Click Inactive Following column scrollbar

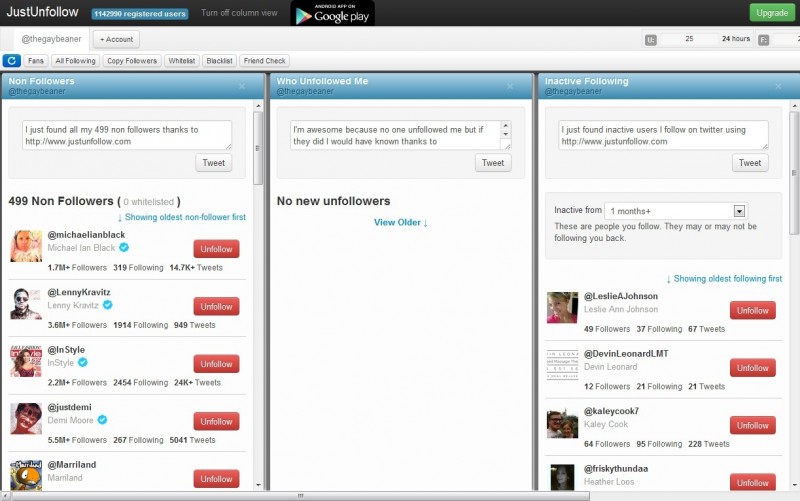click(794, 173)
